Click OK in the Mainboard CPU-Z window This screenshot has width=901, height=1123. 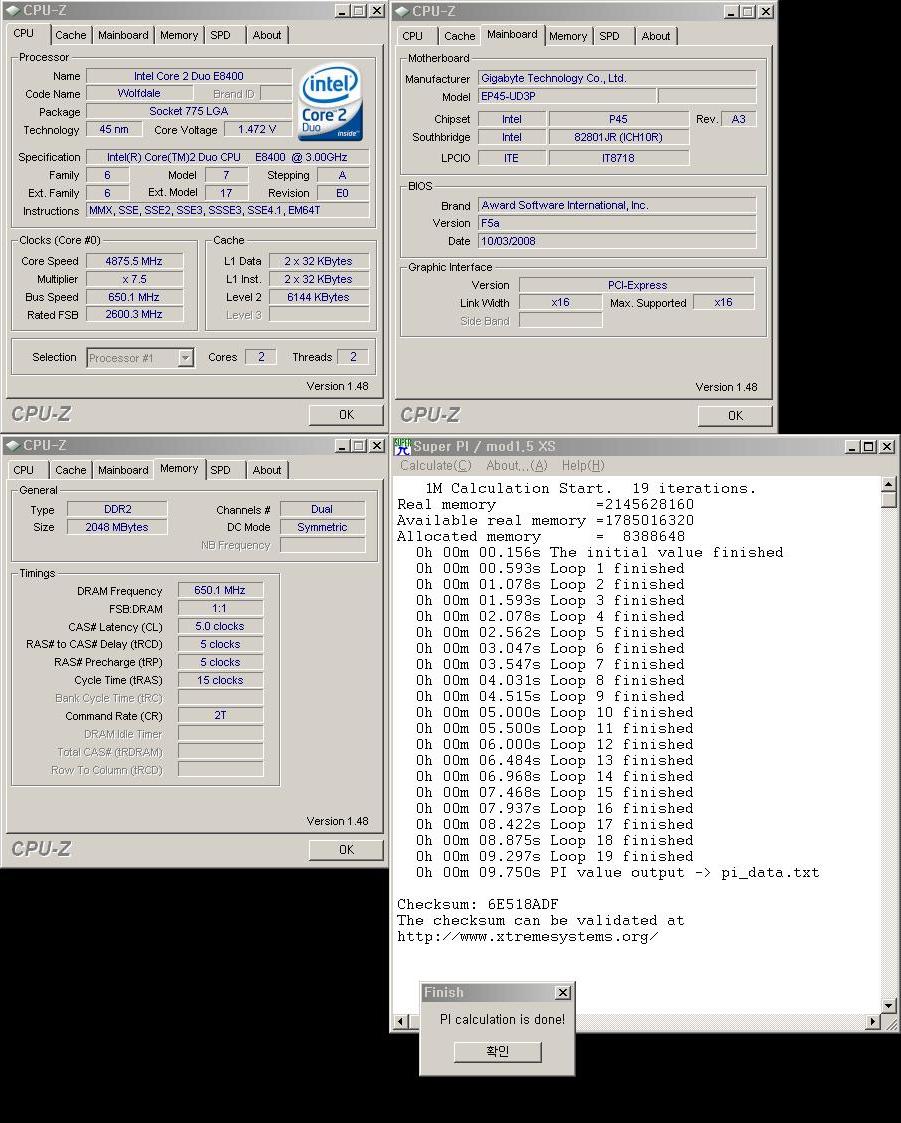pyautogui.click(x=735, y=415)
